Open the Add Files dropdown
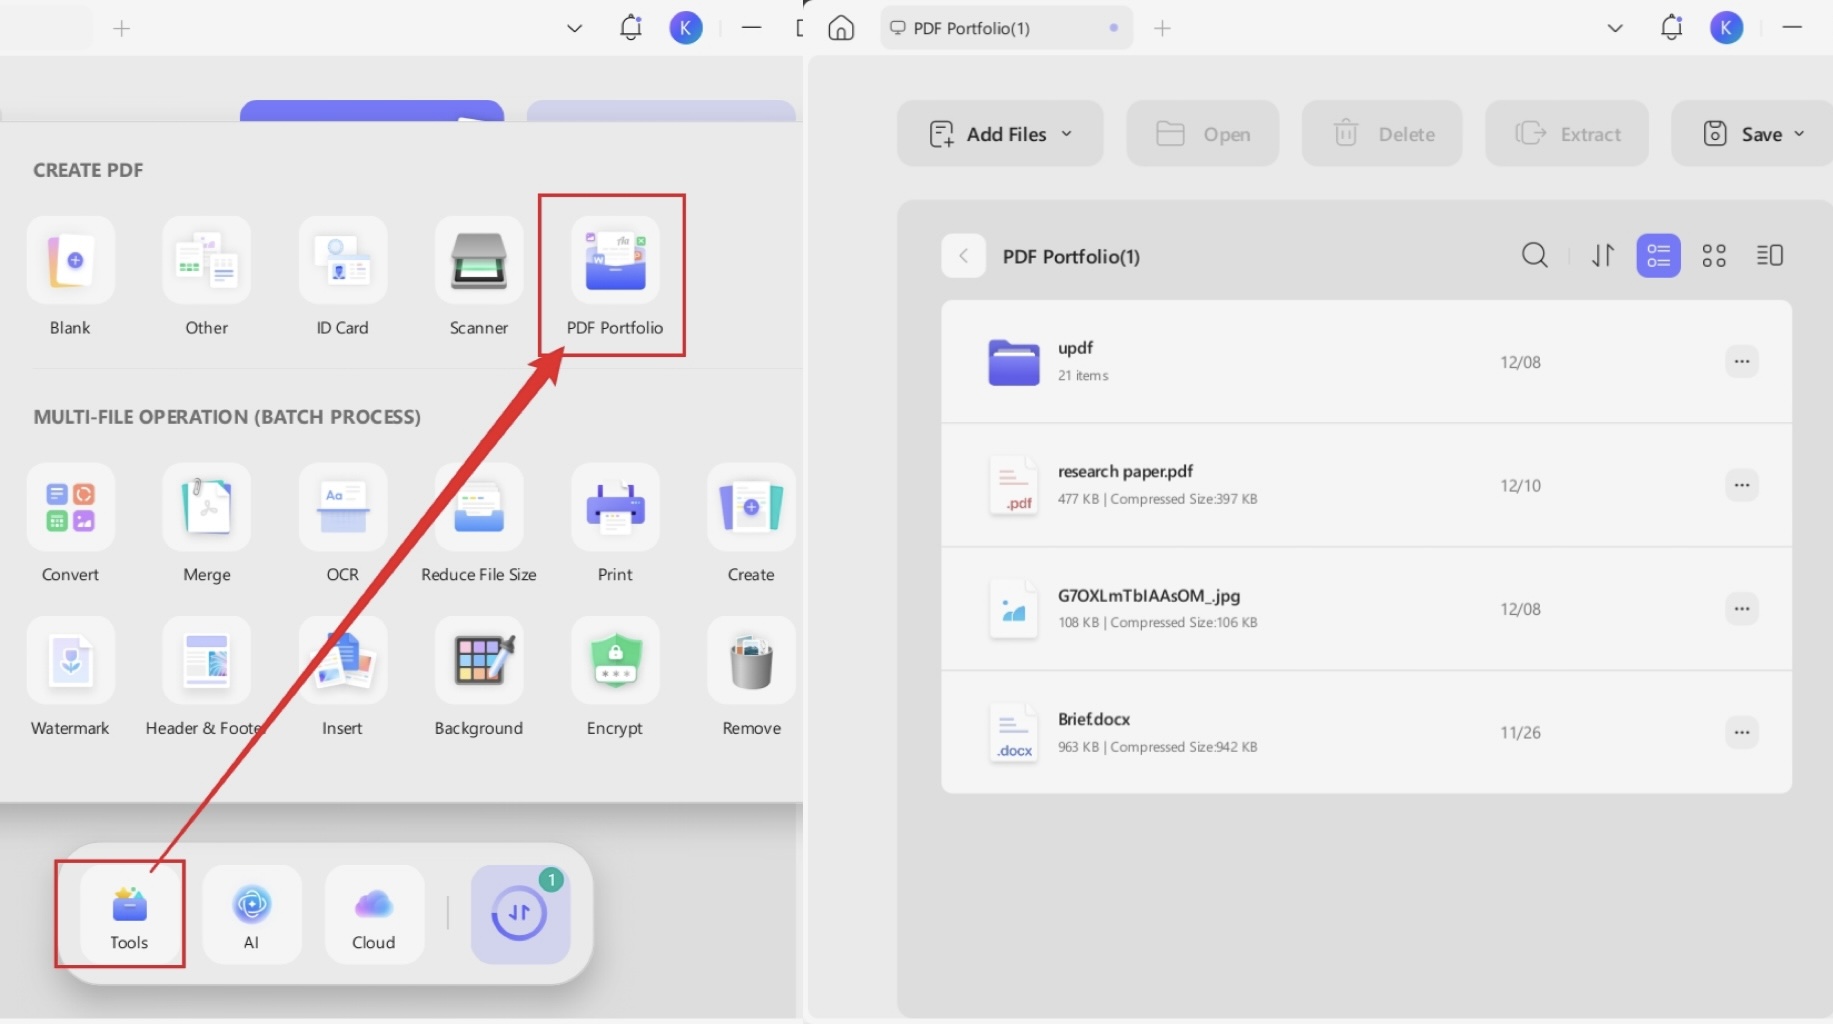Image resolution: width=1833 pixels, height=1024 pixels. point(1000,134)
